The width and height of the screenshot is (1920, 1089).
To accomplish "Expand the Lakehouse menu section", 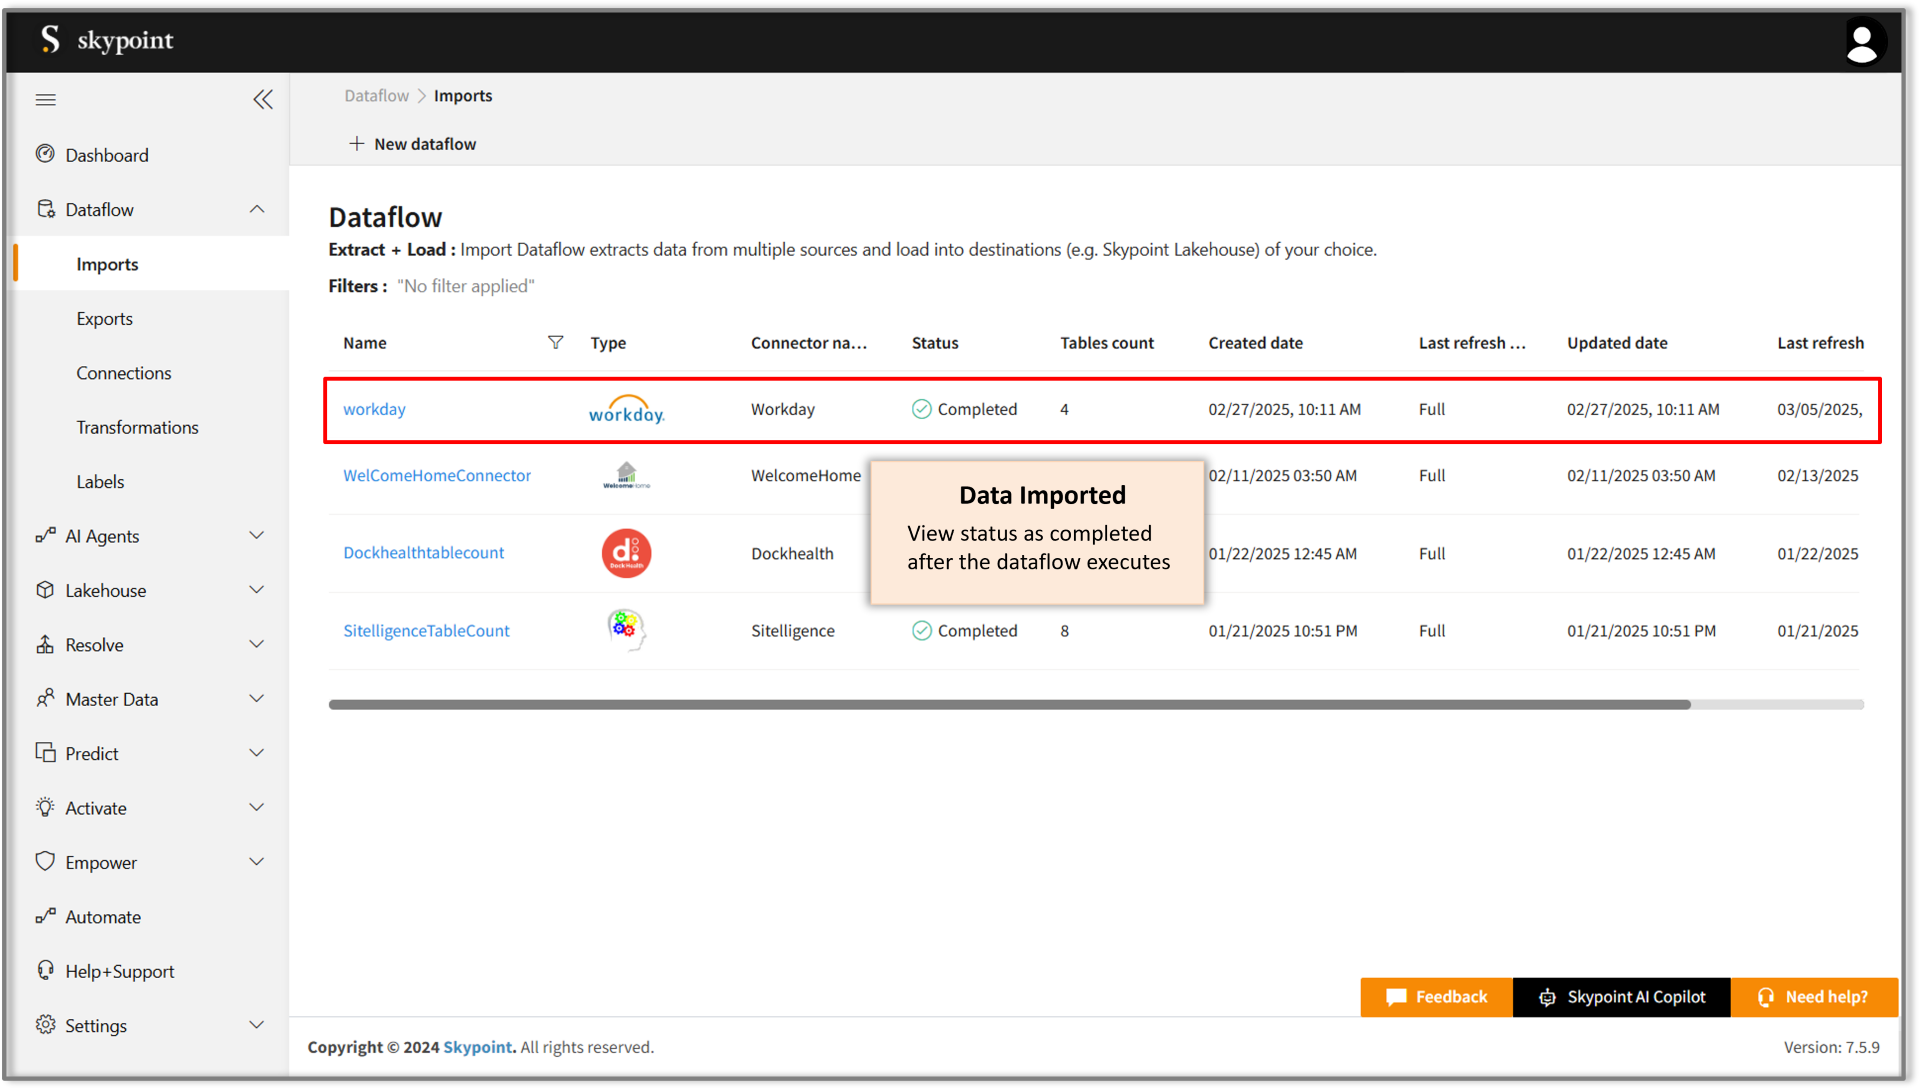I will [257, 590].
